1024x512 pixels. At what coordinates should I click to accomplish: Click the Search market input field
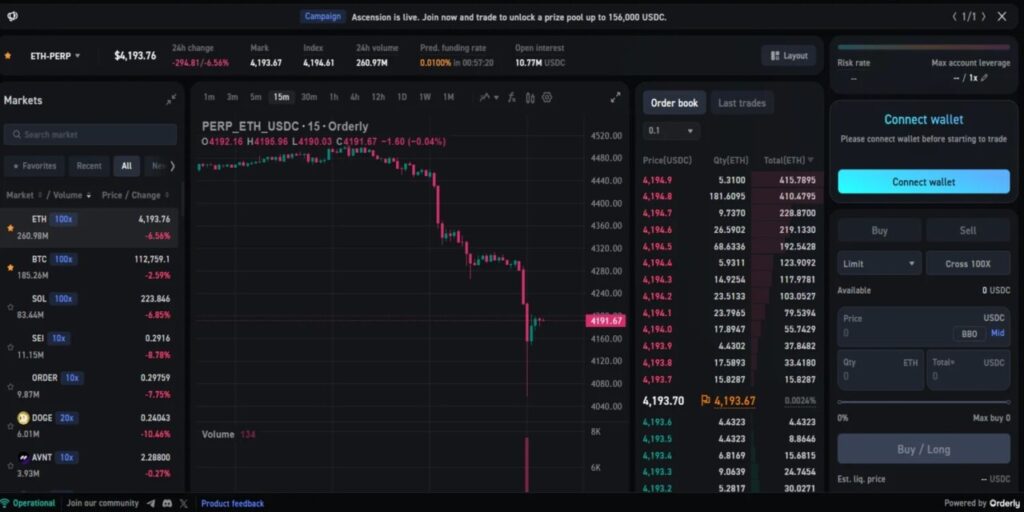tap(90, 134)
